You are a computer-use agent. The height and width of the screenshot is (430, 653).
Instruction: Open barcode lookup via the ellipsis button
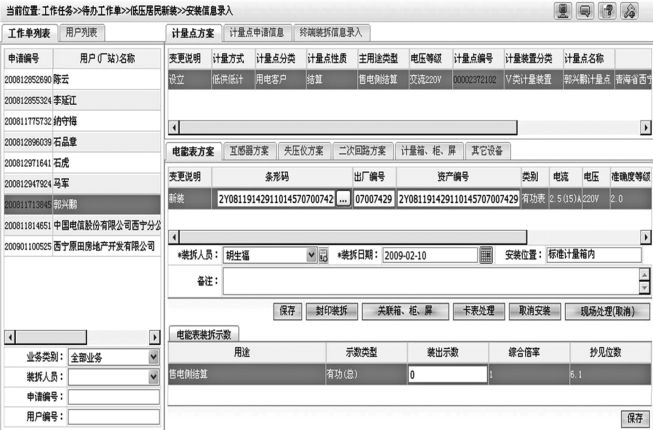click(343, 199)
